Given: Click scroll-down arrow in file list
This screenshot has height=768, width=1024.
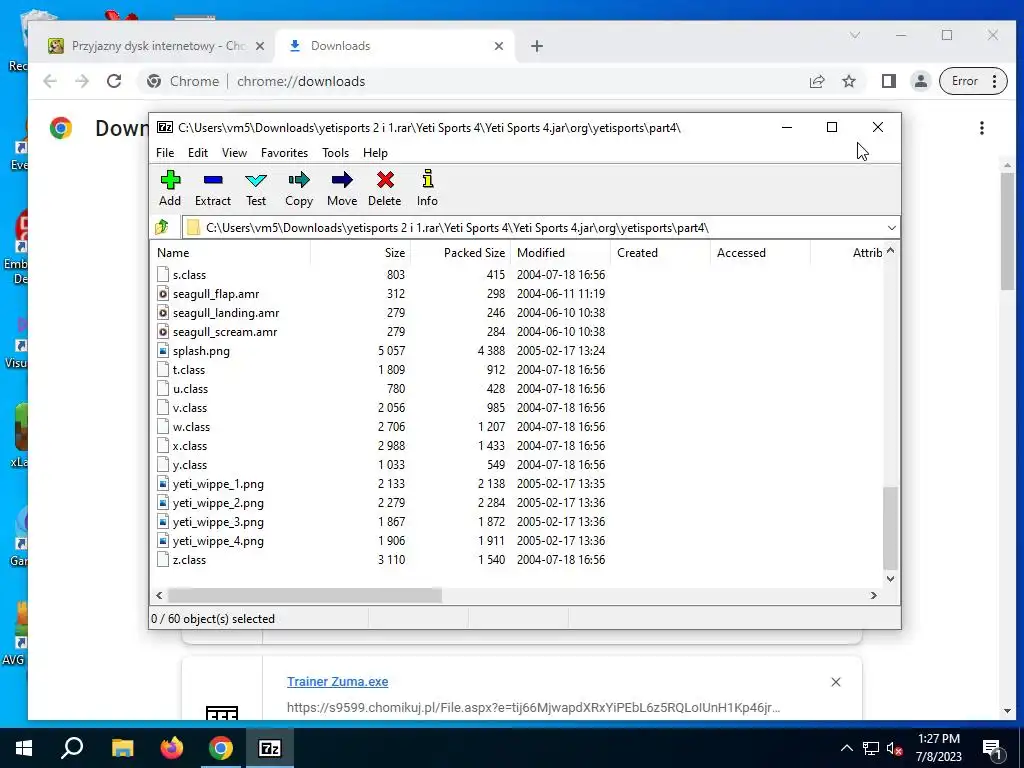Looking at the screenshot, I should (890, 579).
